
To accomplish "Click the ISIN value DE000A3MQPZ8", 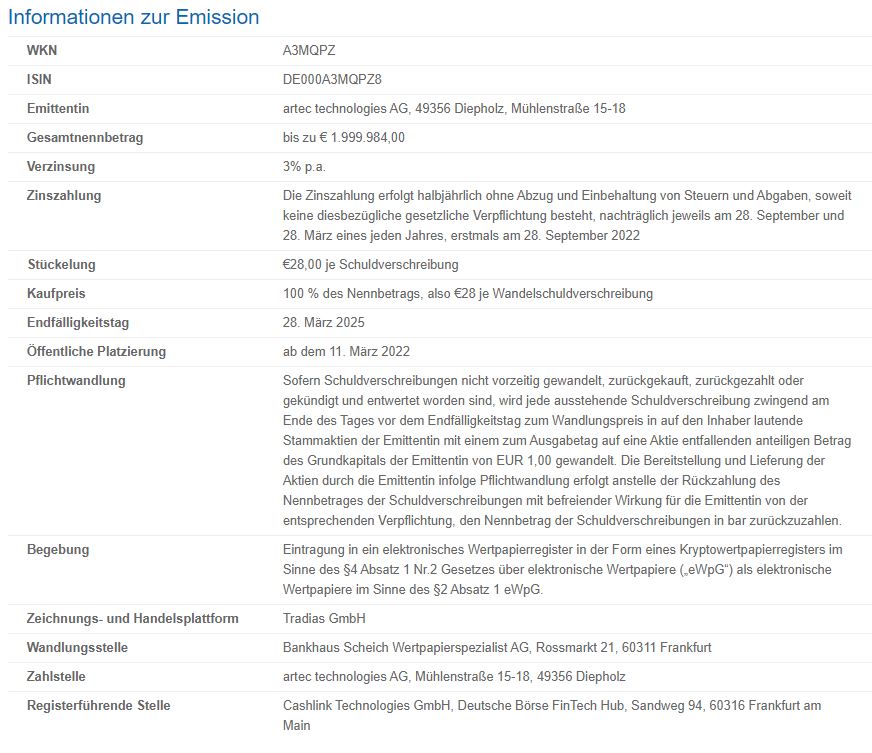I will point(331,79).
